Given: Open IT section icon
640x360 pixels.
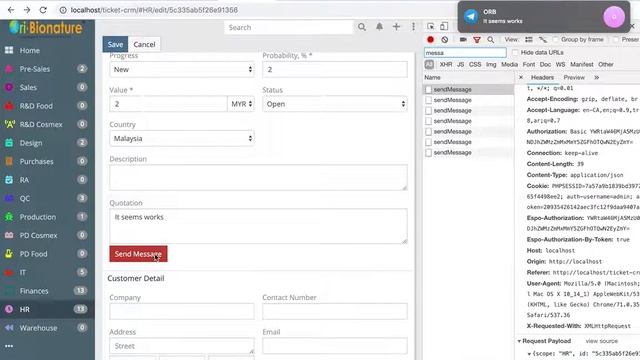Looking at the screenshot, I should tap(9, 272).
